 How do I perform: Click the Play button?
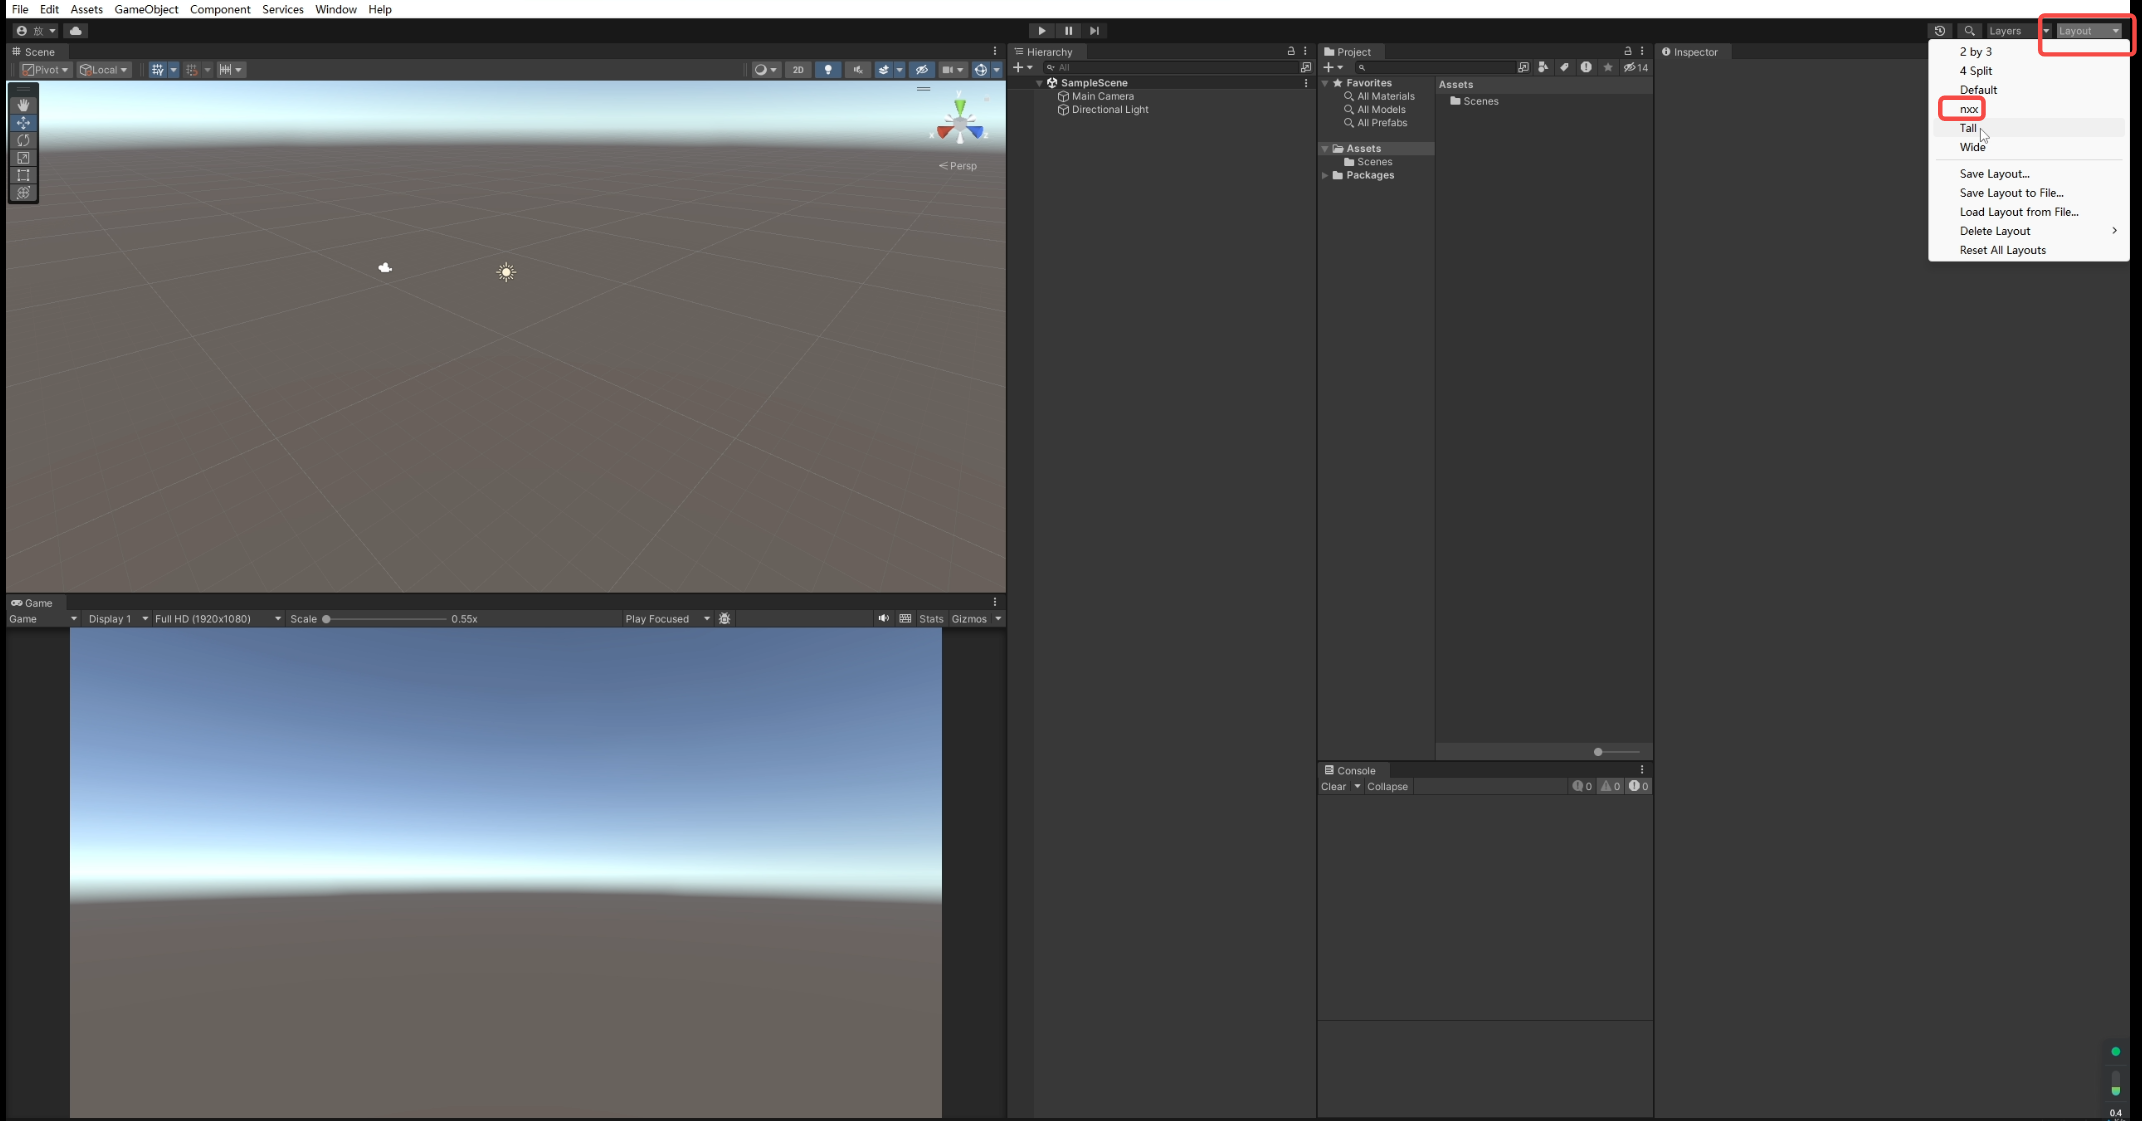point(1041,31)
